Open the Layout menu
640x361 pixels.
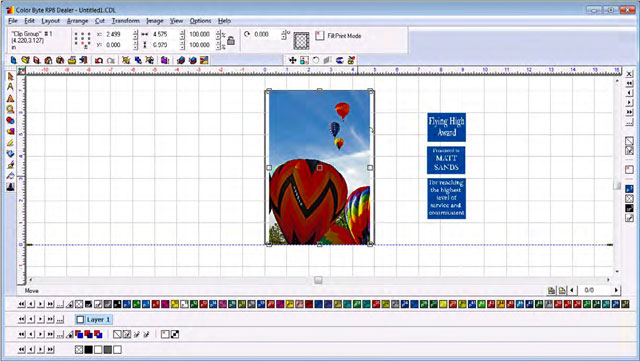click(51, 21)
